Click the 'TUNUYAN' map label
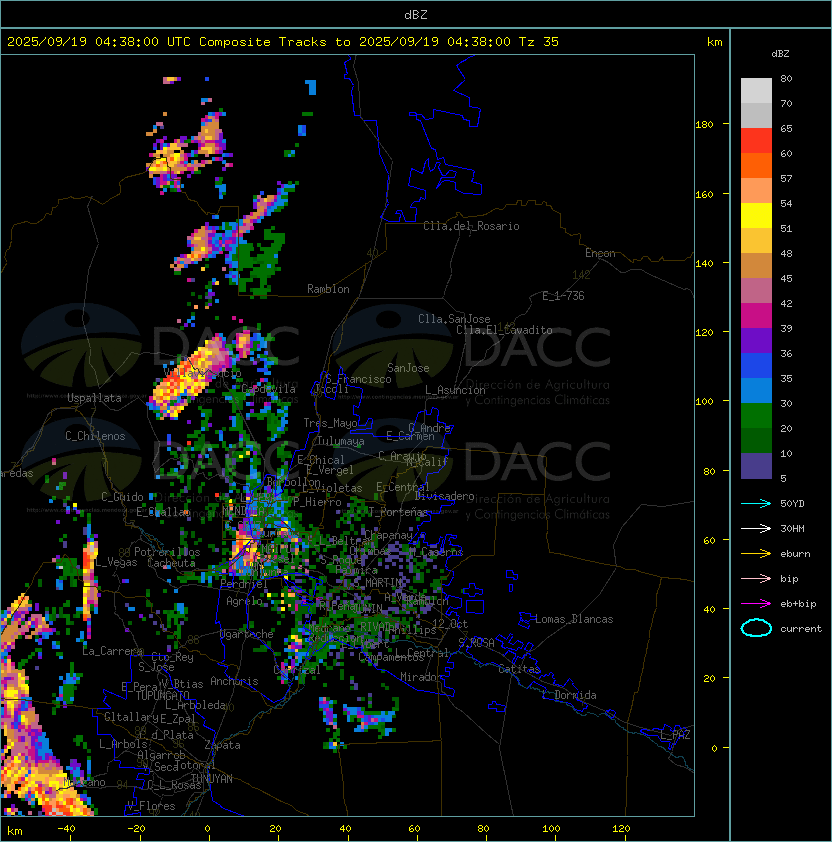 [x=212, y=779]
